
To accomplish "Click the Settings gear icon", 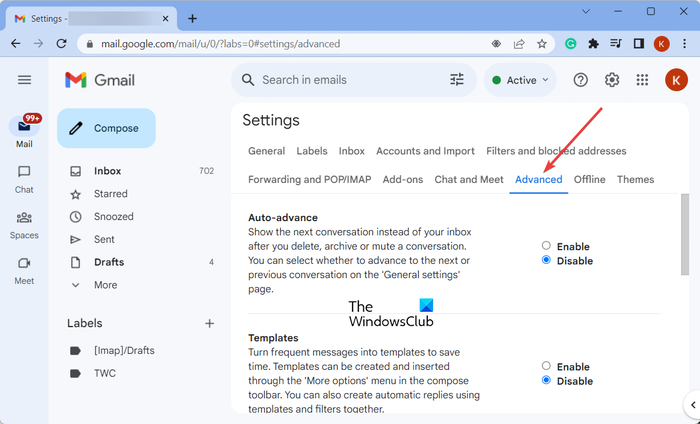I will coord(612,80).
